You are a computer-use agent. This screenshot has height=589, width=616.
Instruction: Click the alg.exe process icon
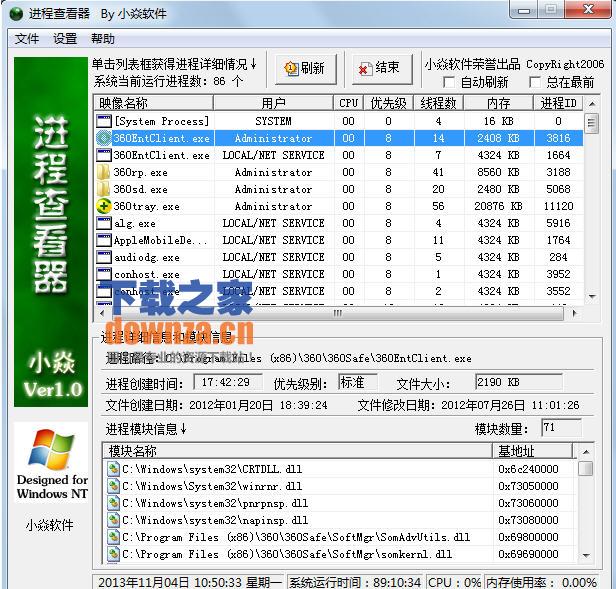click(104, 223)
